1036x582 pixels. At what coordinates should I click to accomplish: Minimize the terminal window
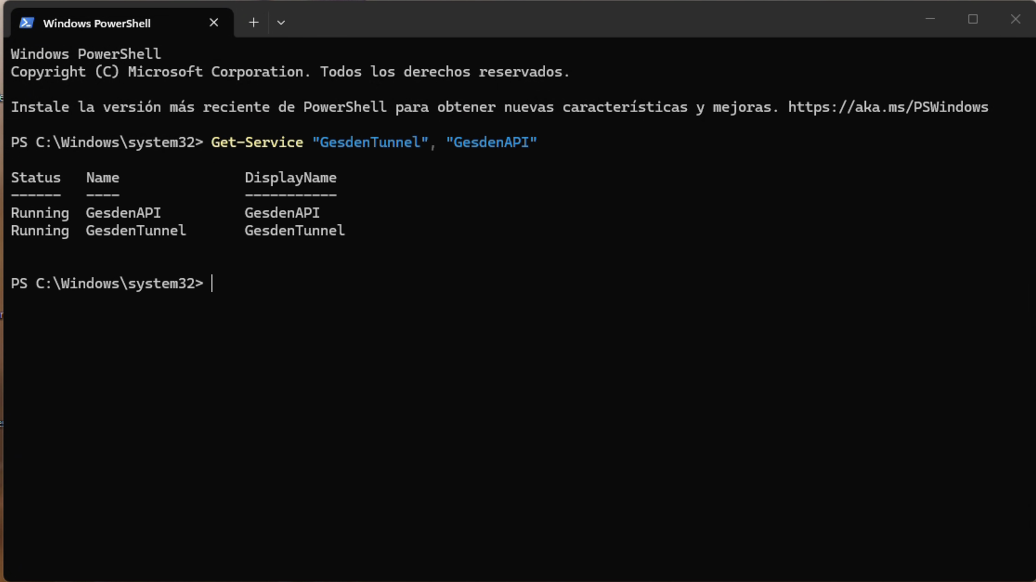[930, 19]
